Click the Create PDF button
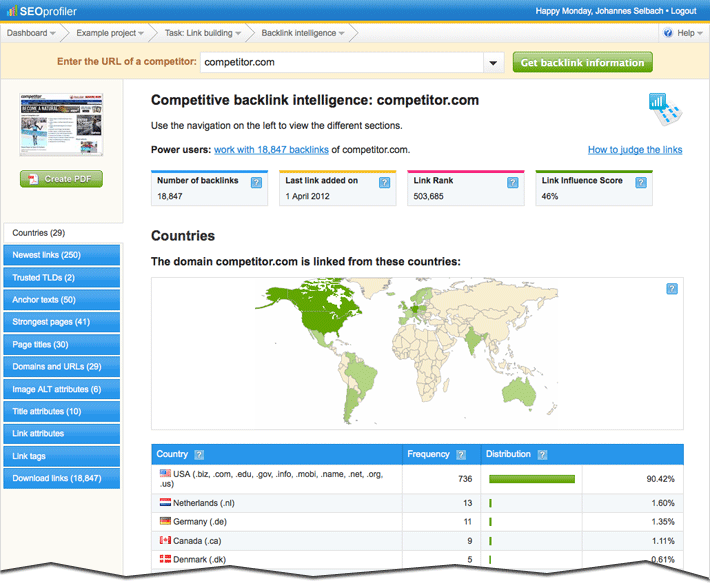Screen dimensions: 710x583 pyautogui.click(x=62, y=179)
